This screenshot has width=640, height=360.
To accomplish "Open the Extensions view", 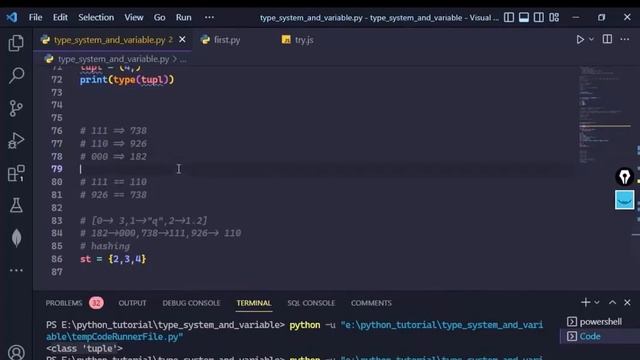I will pyautogui.click(x=16, y=173).
